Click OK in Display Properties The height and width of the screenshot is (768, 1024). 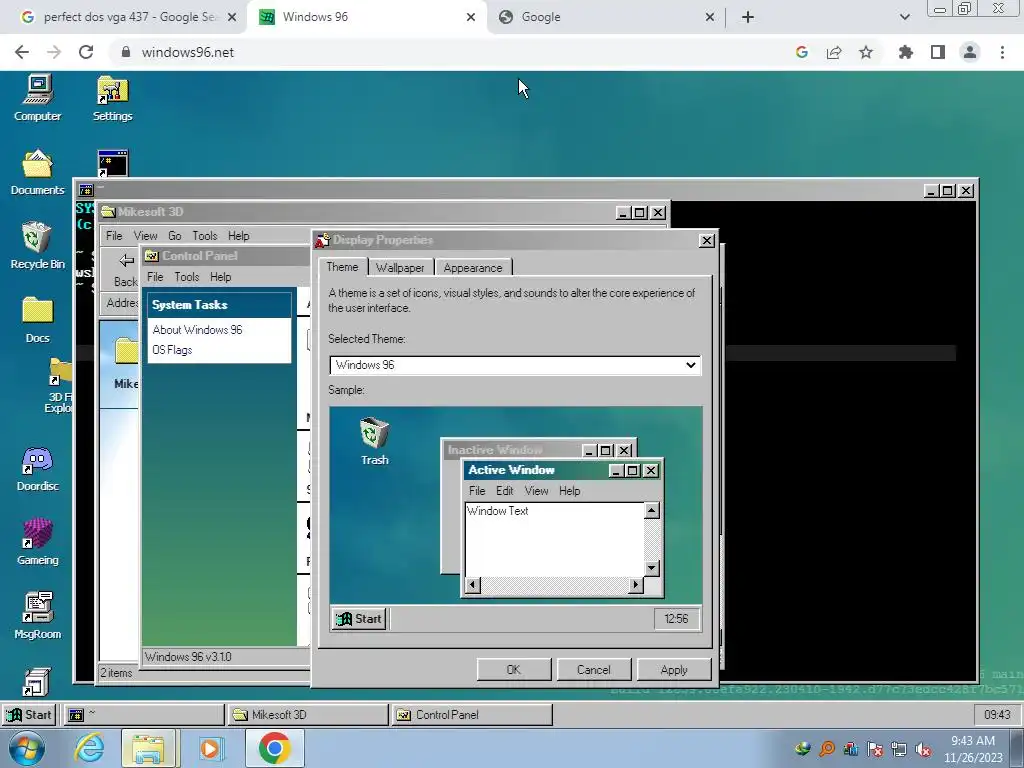[514, 669]
